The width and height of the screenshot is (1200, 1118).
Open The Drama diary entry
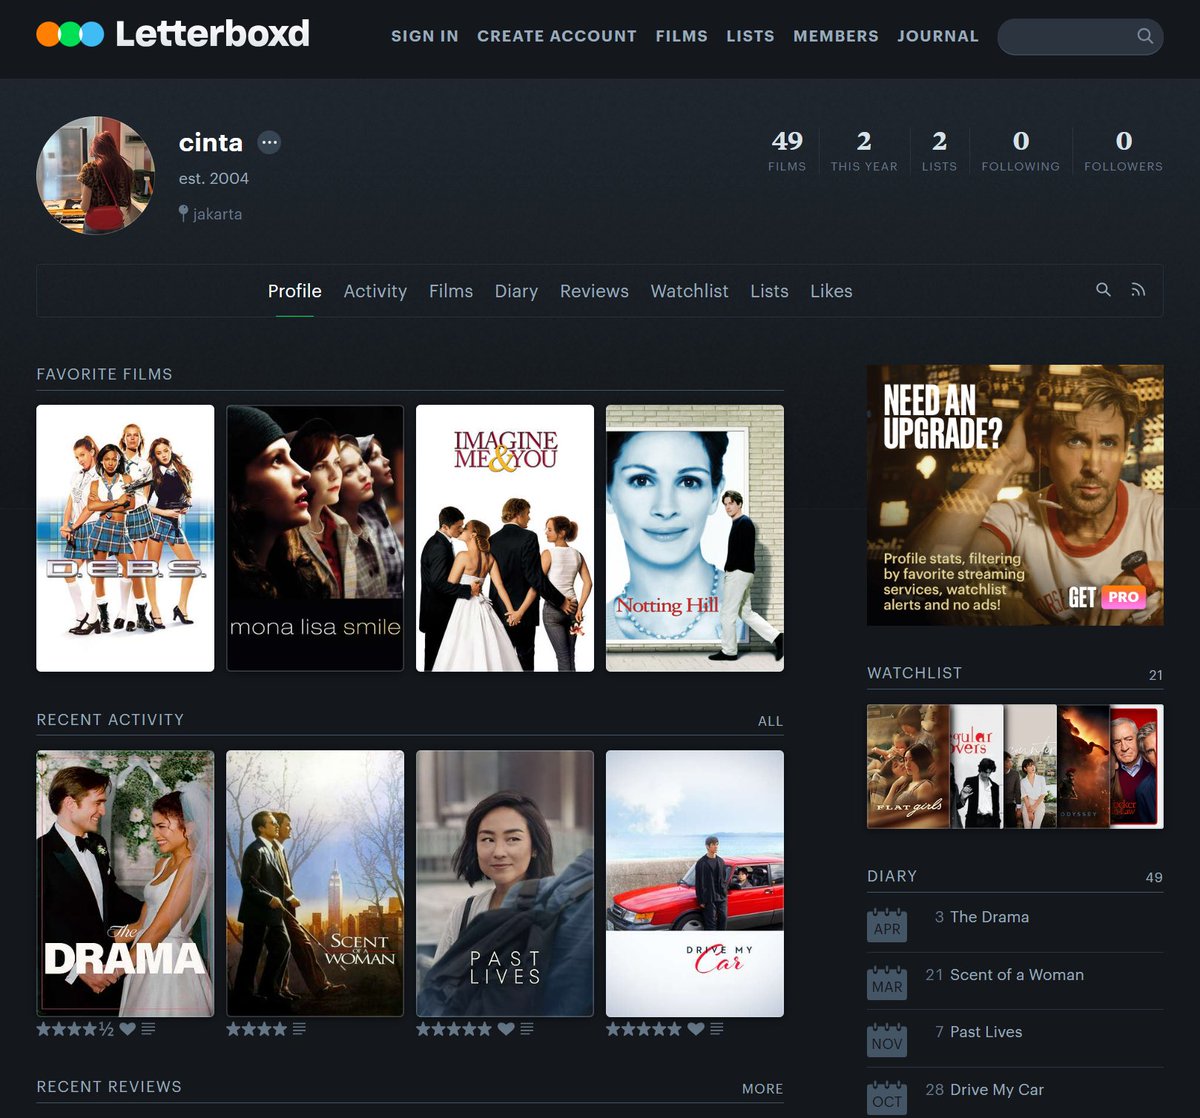[x=989, y=917]
